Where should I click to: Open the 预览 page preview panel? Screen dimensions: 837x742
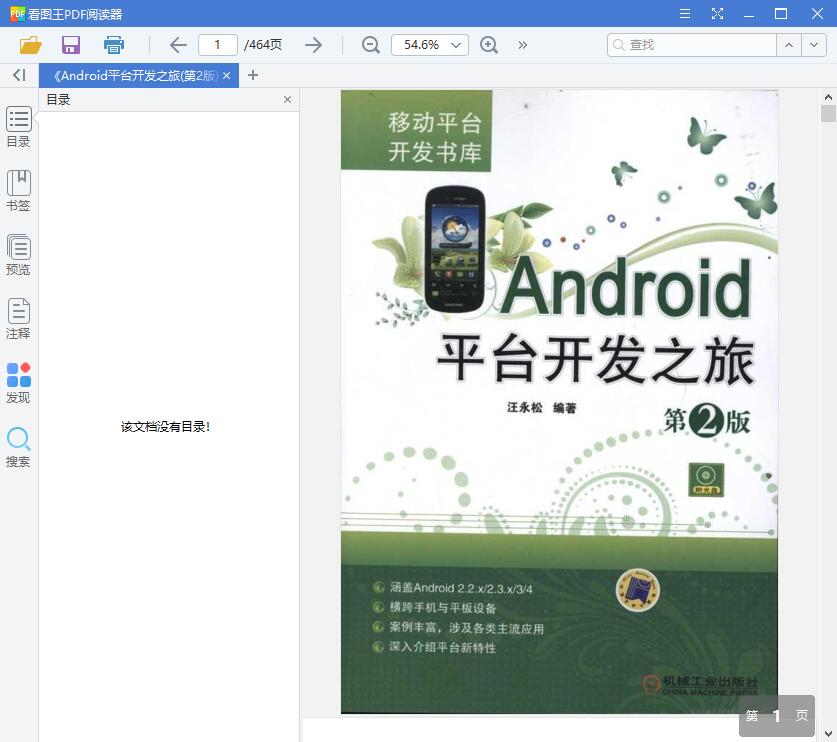(x=18, y=253)
